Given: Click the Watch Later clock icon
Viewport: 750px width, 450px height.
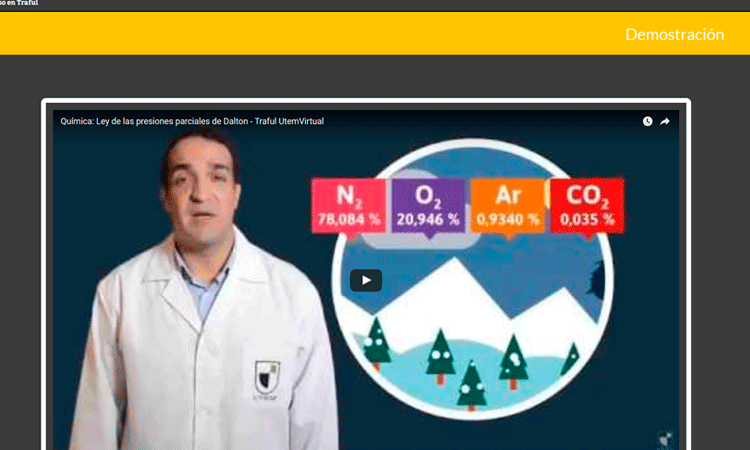Looking at the screenshot, I should (647, 121).
